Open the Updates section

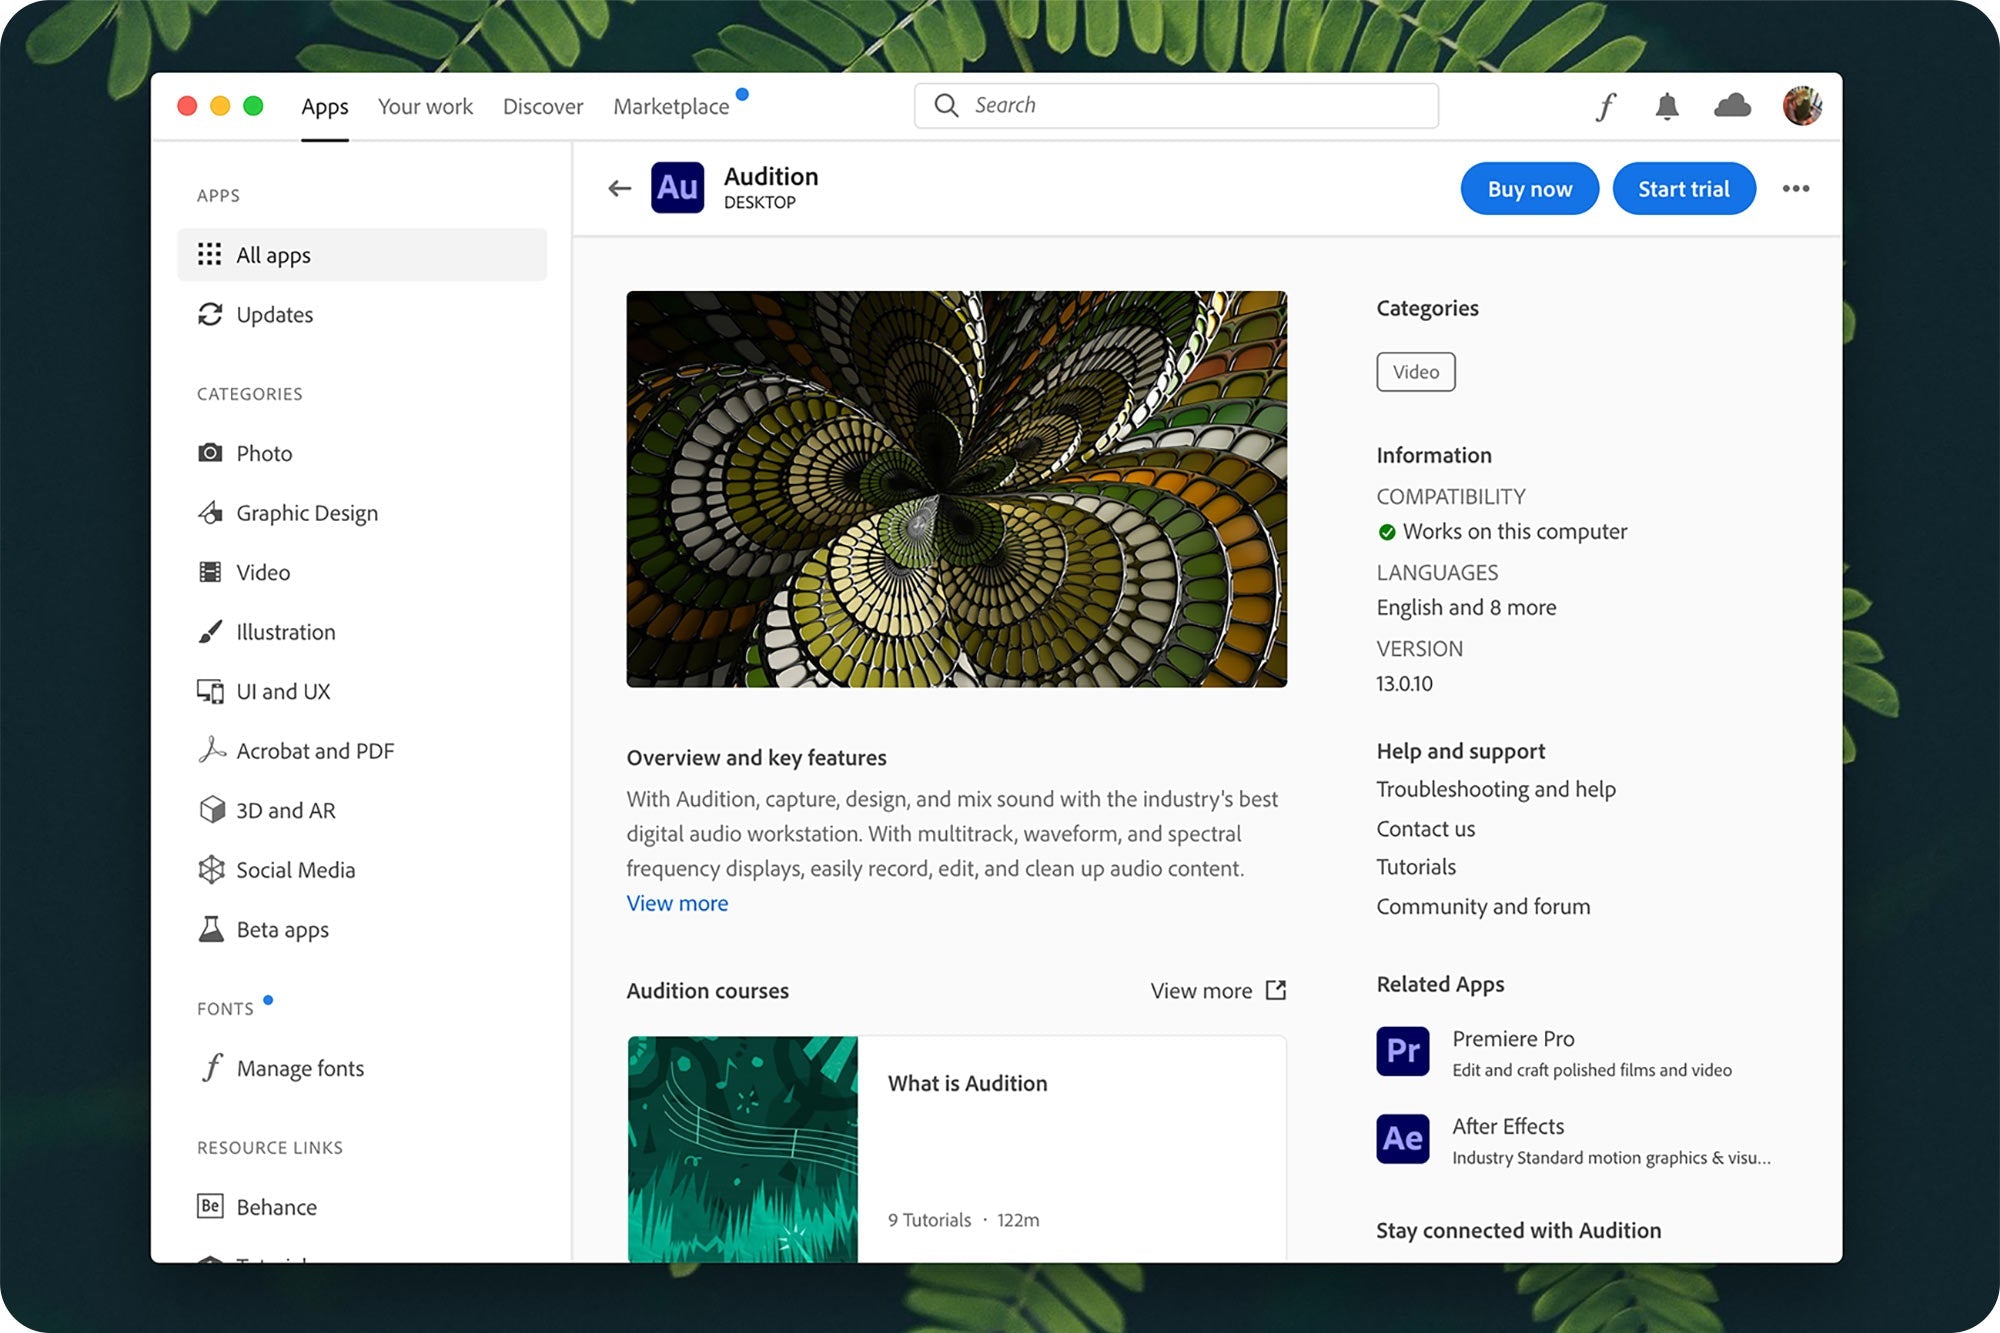274,315
